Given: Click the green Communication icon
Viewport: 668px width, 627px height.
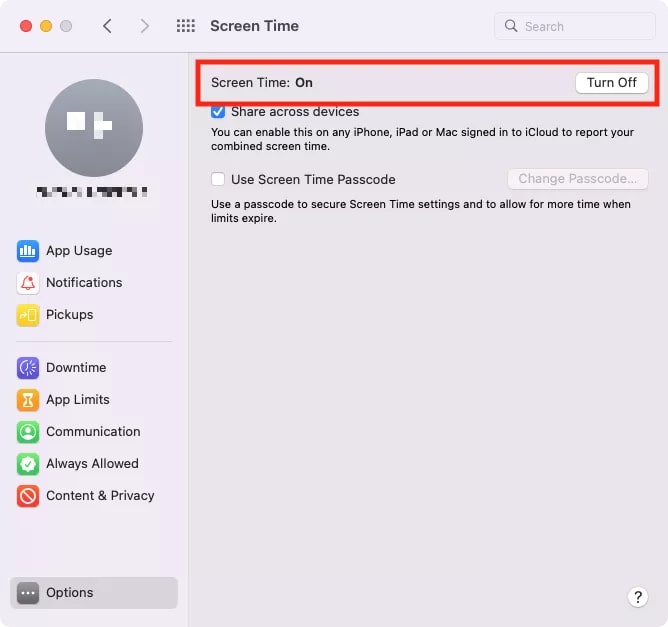Looking at the screenshot, I should 28,432.
